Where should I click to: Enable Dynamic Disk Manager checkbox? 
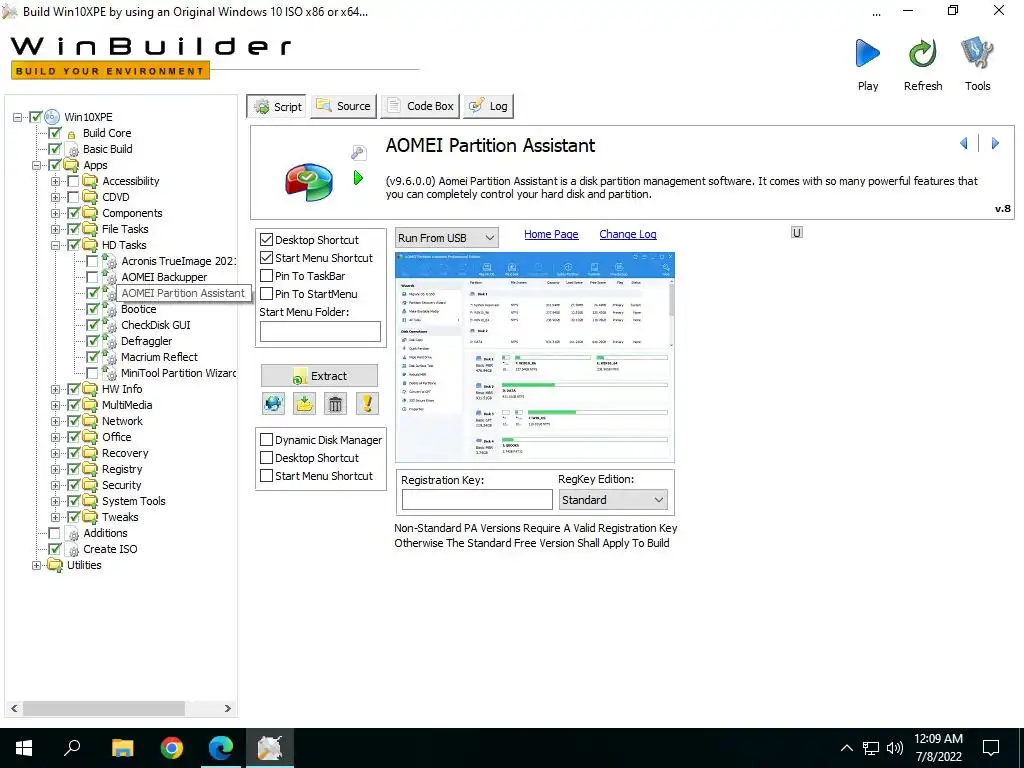pyautogui.click(x=266, y=440)
